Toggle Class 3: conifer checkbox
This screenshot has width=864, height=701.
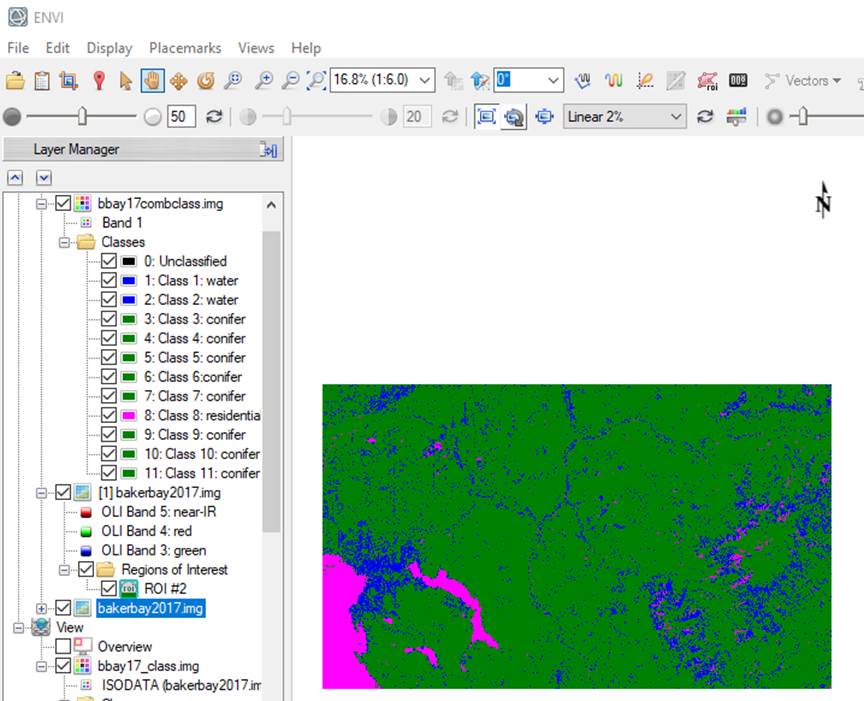(x=109, y=319)
